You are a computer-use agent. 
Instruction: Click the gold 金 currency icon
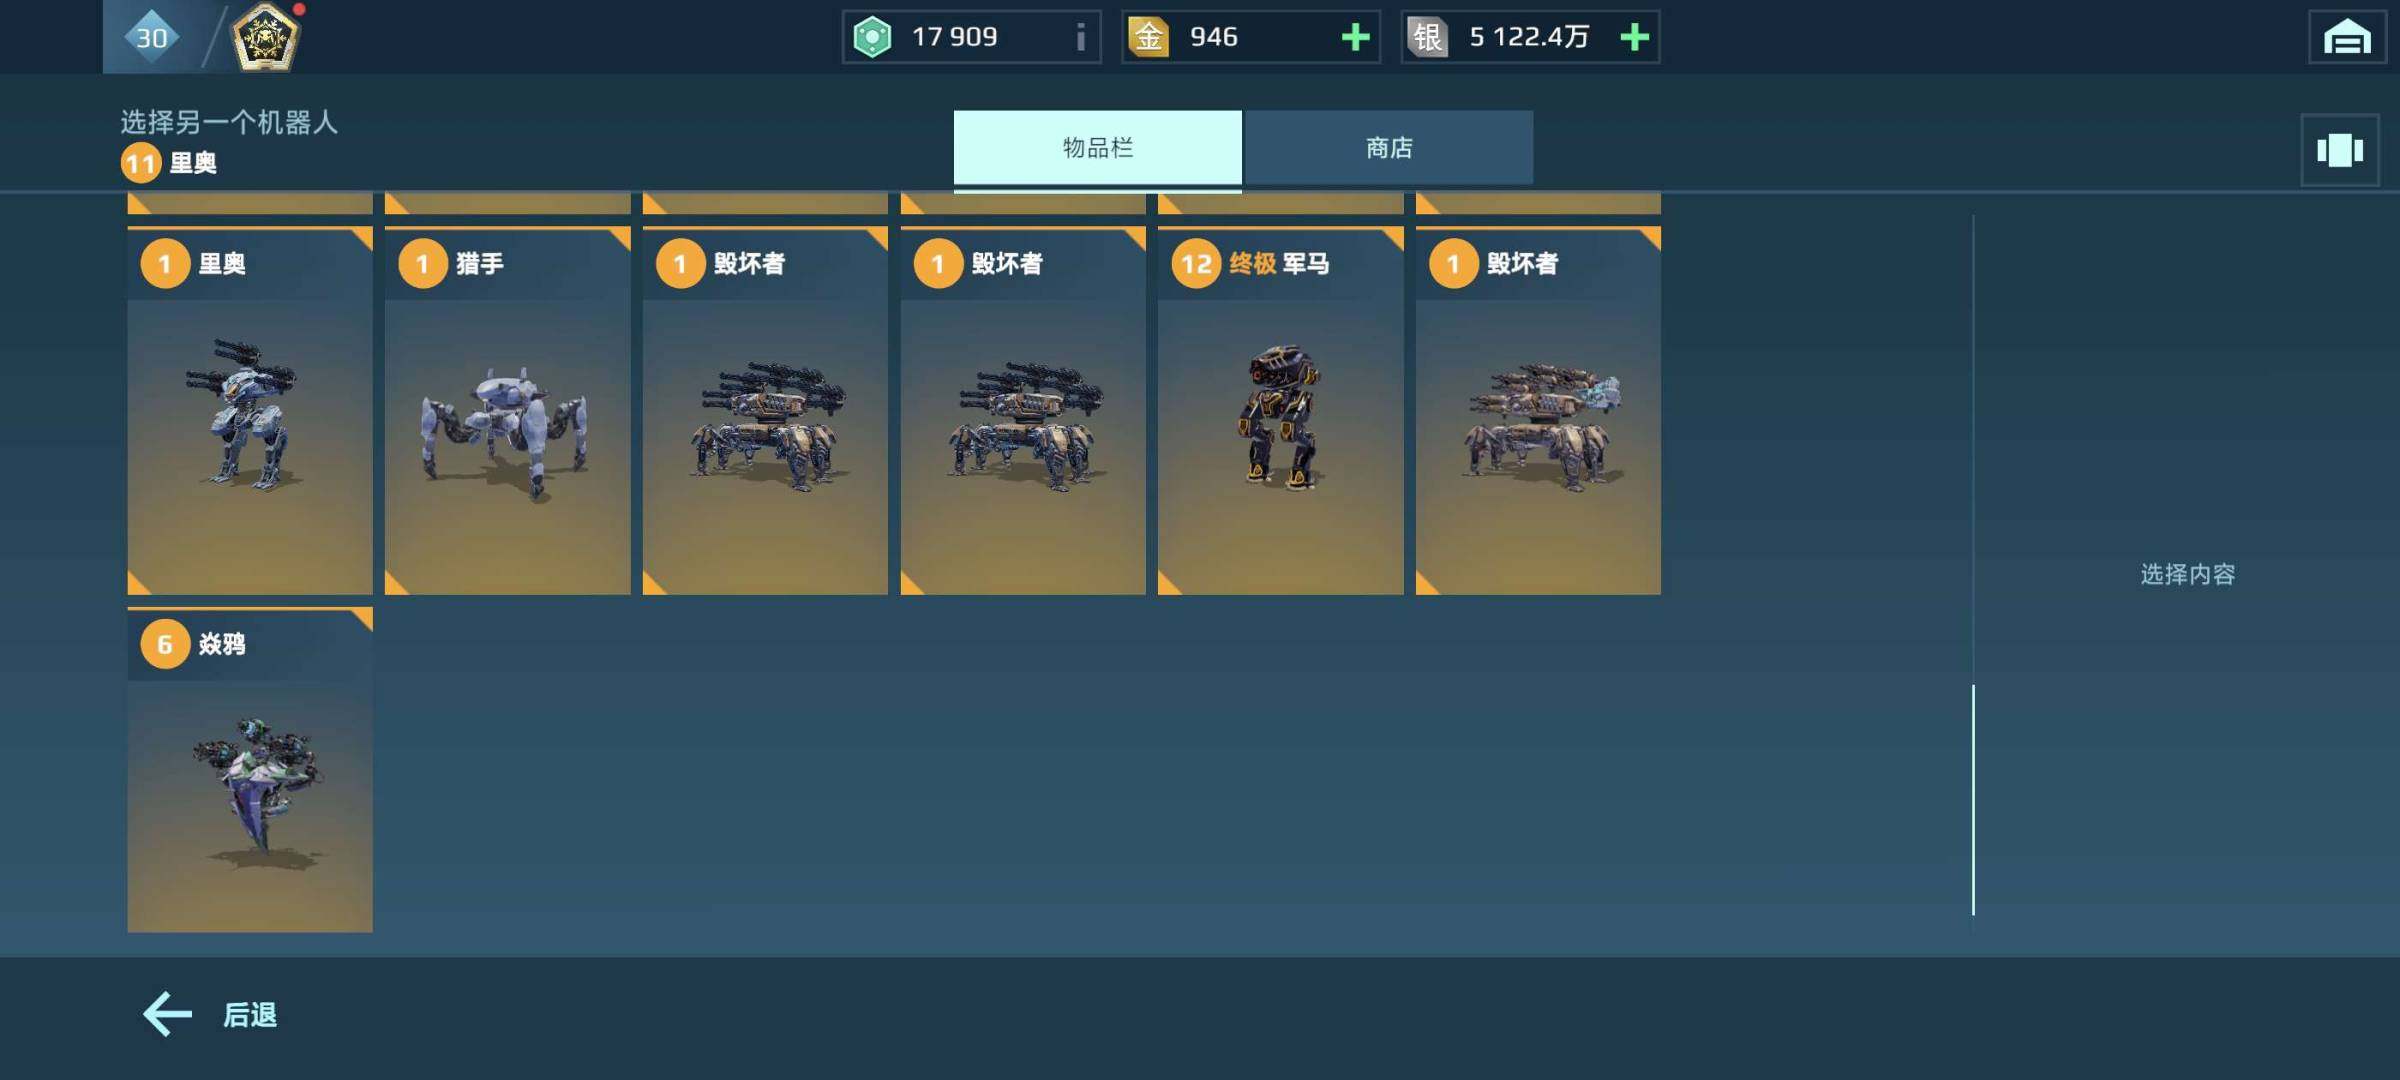click(x=1149, y=37)
